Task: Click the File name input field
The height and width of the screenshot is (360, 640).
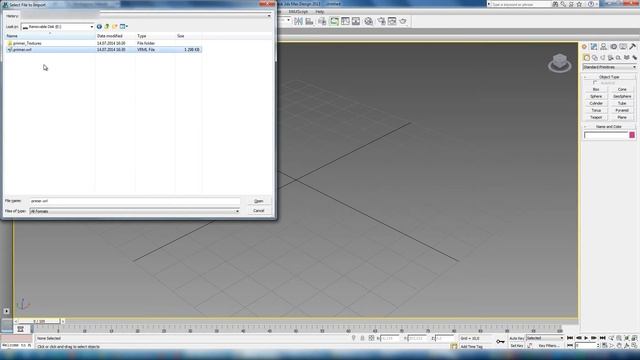Action: 135,201
